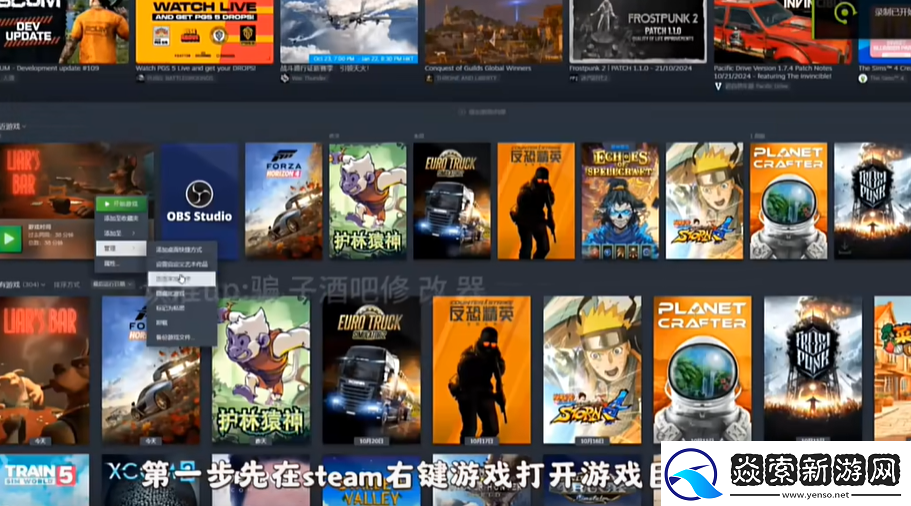Select 开始游戏 in the context menu

[x=121, y=204]
